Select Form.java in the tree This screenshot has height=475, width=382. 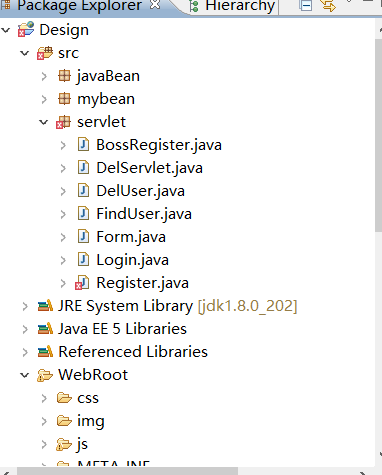(131, 237)
